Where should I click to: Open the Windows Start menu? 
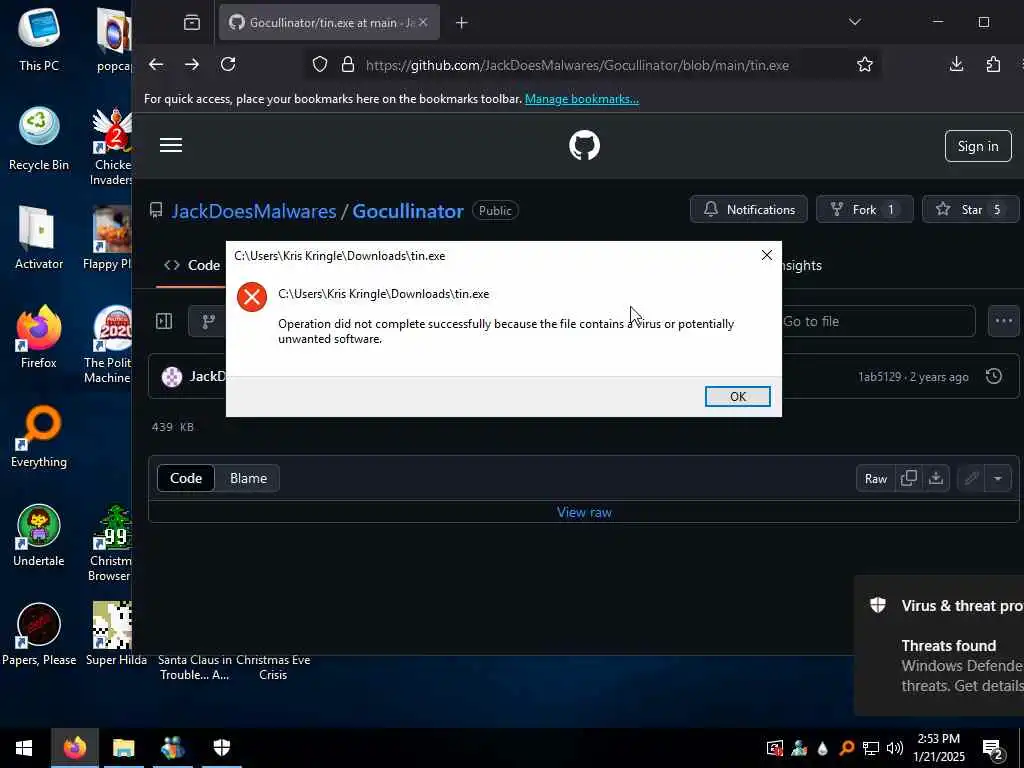click(x=24, y=748)
